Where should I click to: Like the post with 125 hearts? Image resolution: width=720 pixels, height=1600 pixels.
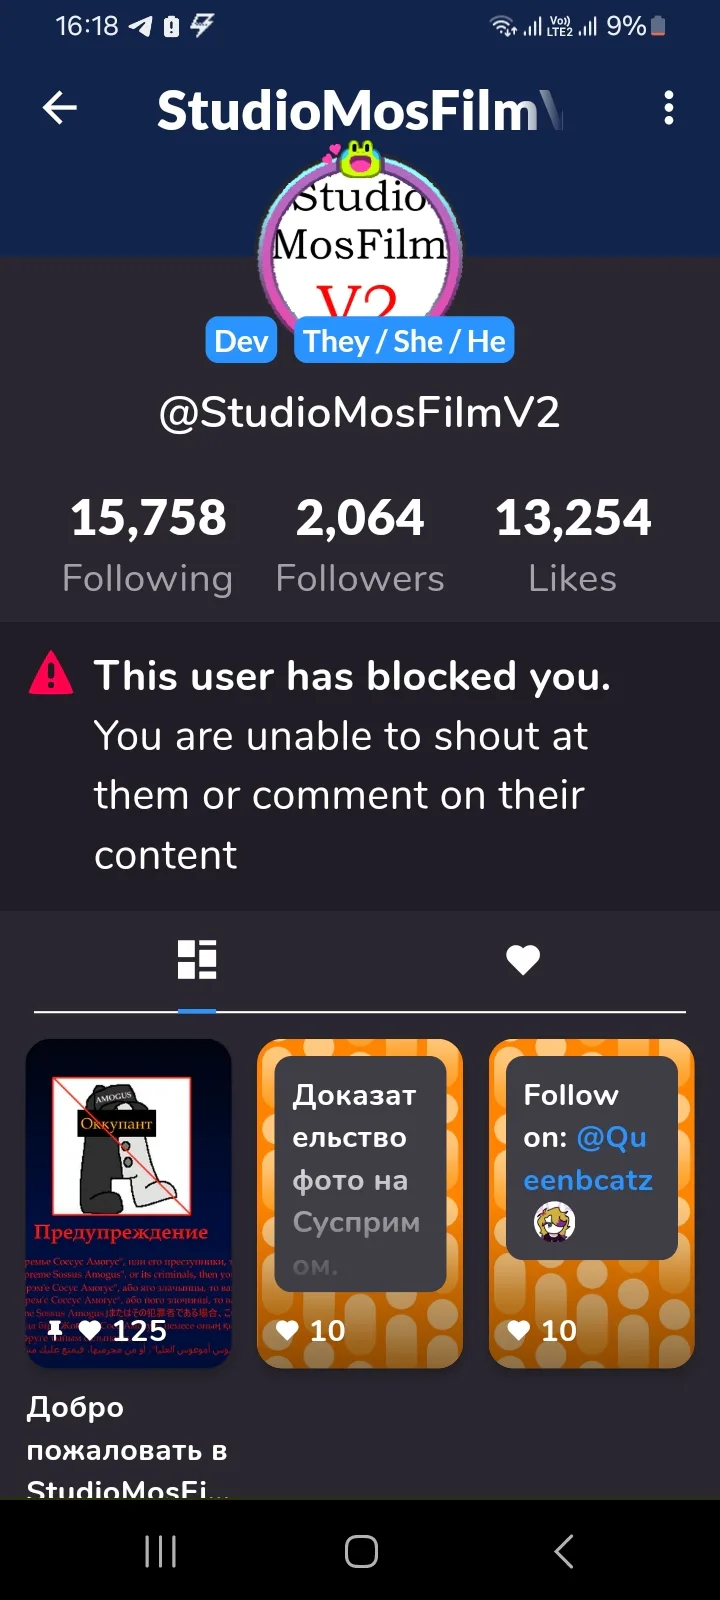90,1330
